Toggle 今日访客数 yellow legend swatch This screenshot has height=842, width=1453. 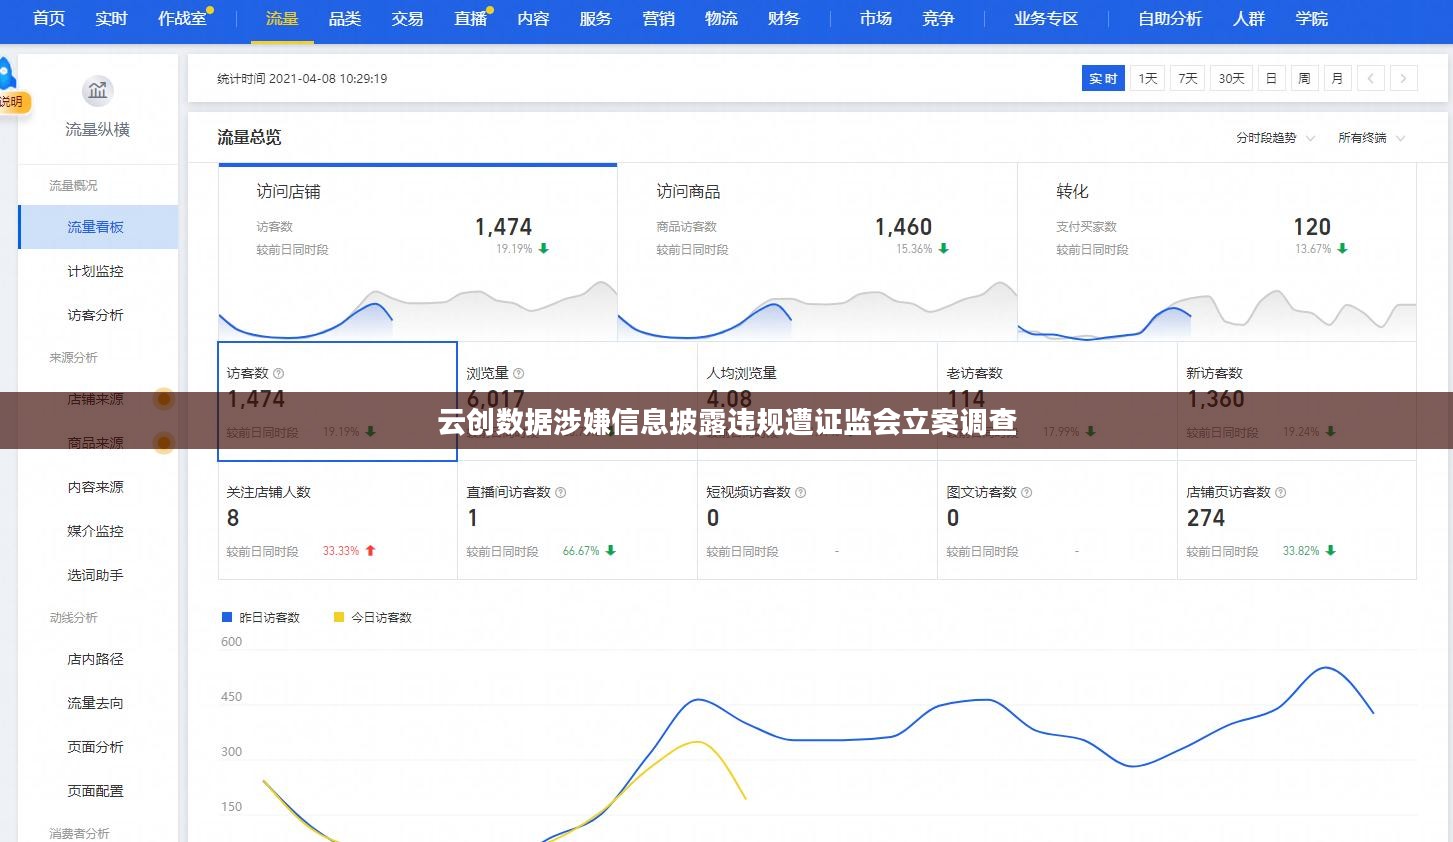click(x=339, y=618)
